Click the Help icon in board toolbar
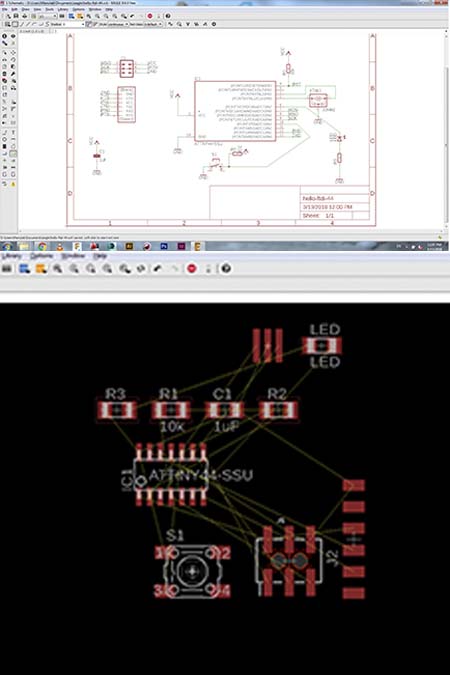 click(x=226, y=268)
